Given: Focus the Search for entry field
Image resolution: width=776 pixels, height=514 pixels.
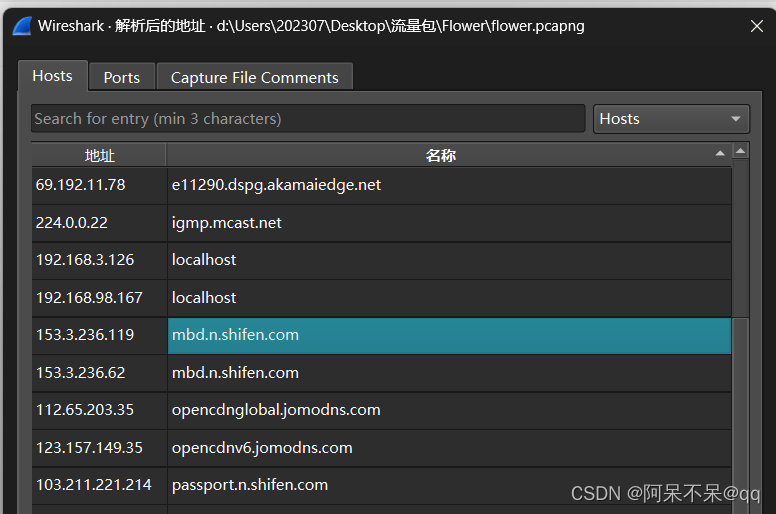Looking at the screenshot, I should tap(308, 119).
